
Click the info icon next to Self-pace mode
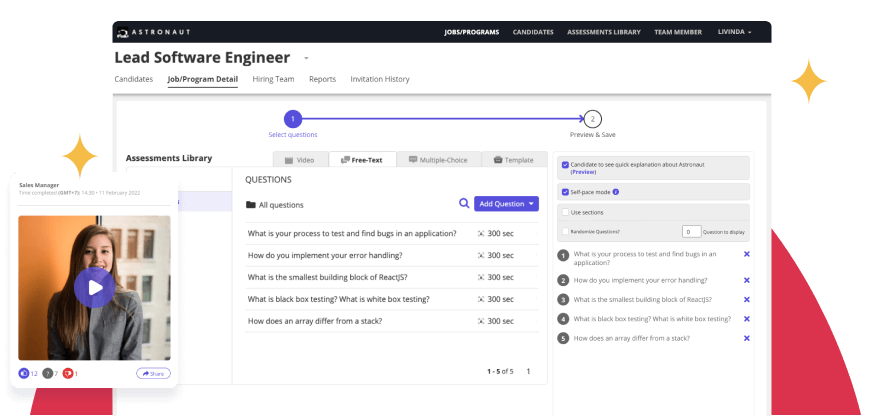point(616,192)
